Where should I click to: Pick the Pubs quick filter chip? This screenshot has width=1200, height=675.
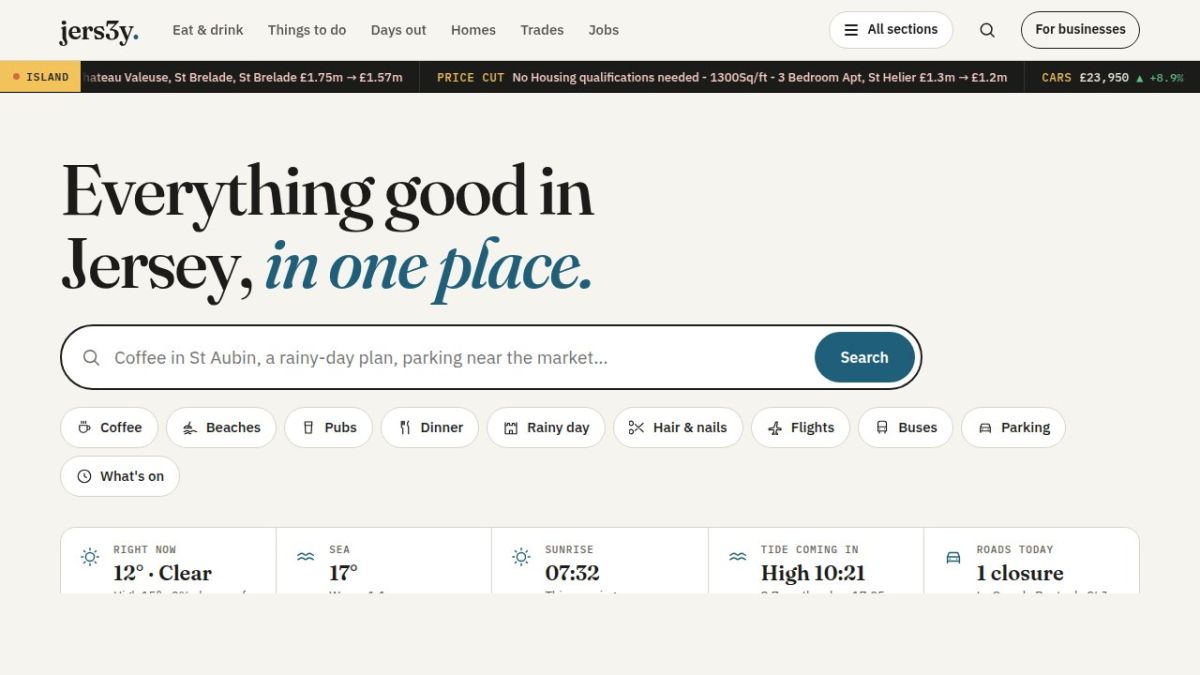[x=328, y=427]
